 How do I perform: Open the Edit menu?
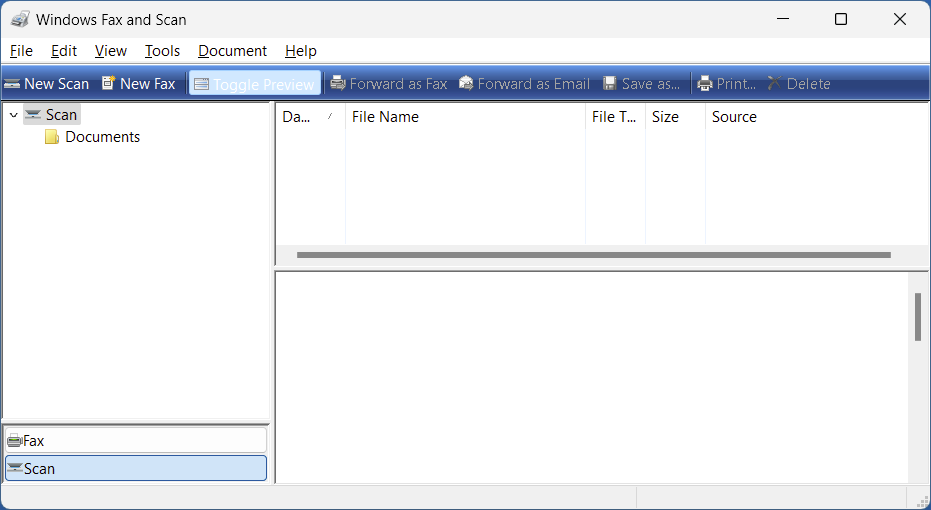coord(64,51)
